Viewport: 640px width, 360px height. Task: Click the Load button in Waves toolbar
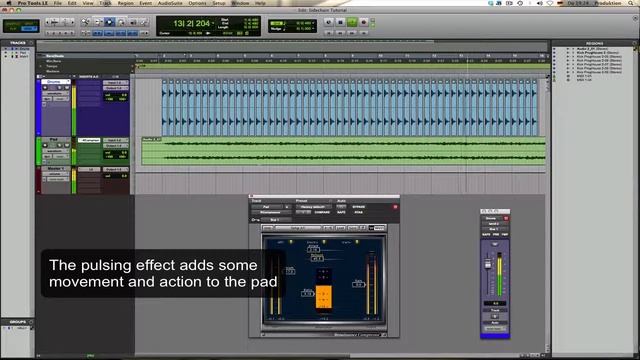pos(340,228)
